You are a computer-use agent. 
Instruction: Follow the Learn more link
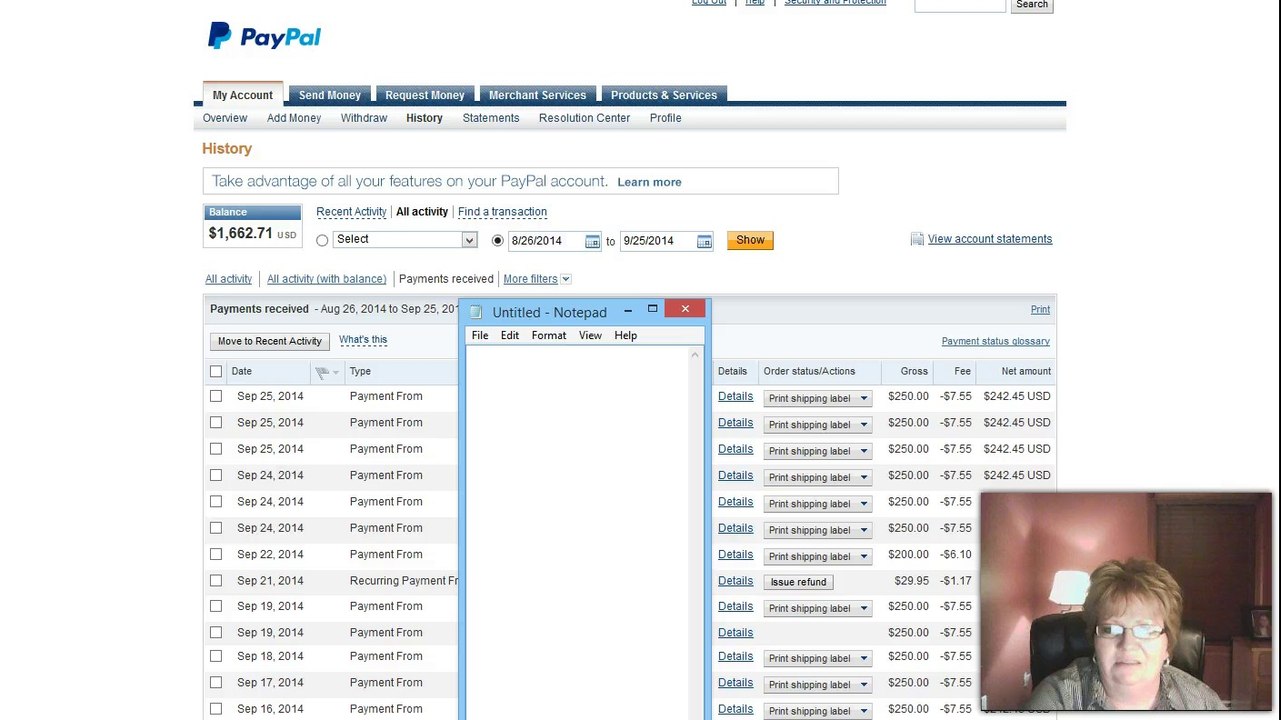click(649, 182)
